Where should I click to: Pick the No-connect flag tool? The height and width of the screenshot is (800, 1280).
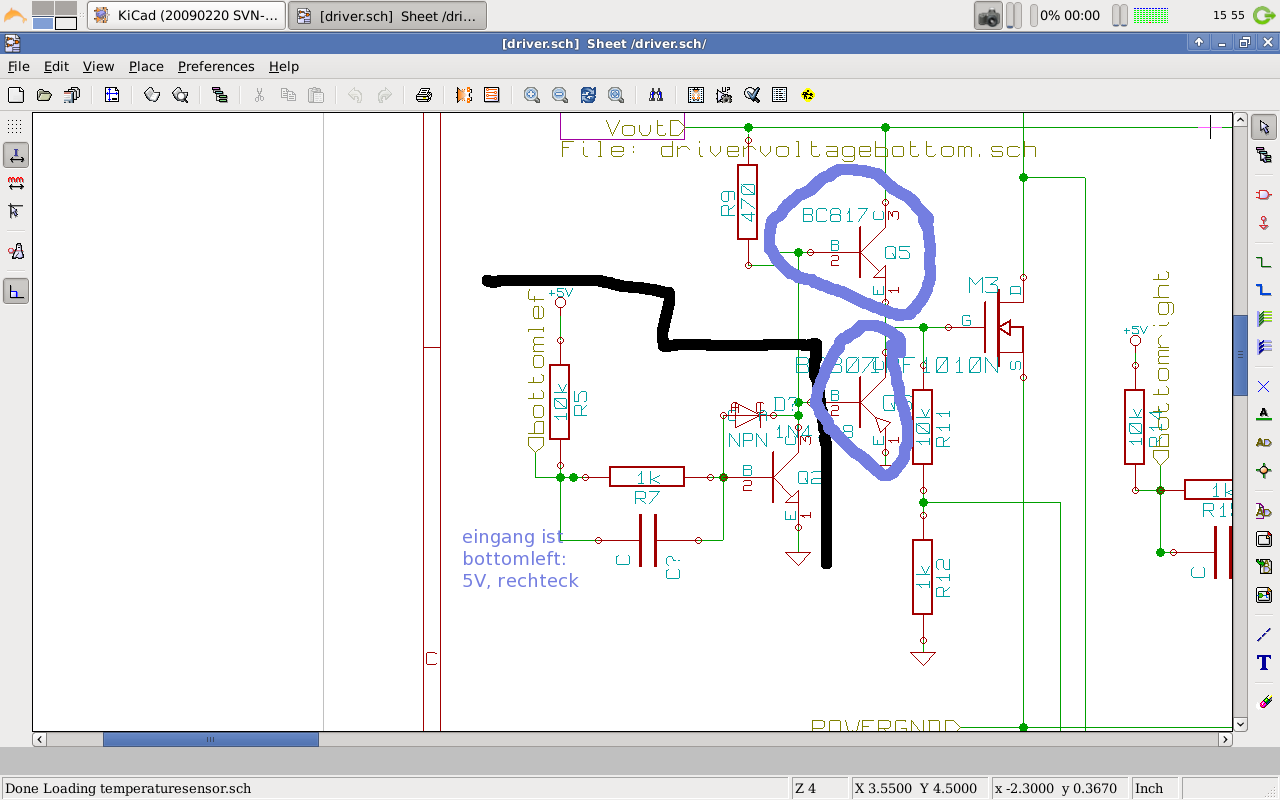coord(1264,386)
